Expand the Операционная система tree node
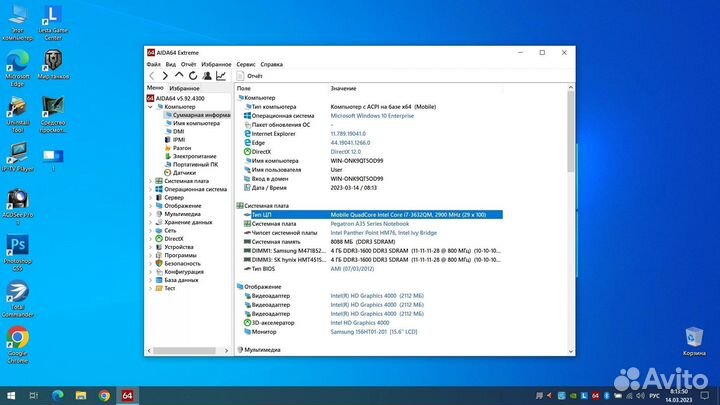The image size is (720, 405). pos(150,189)
